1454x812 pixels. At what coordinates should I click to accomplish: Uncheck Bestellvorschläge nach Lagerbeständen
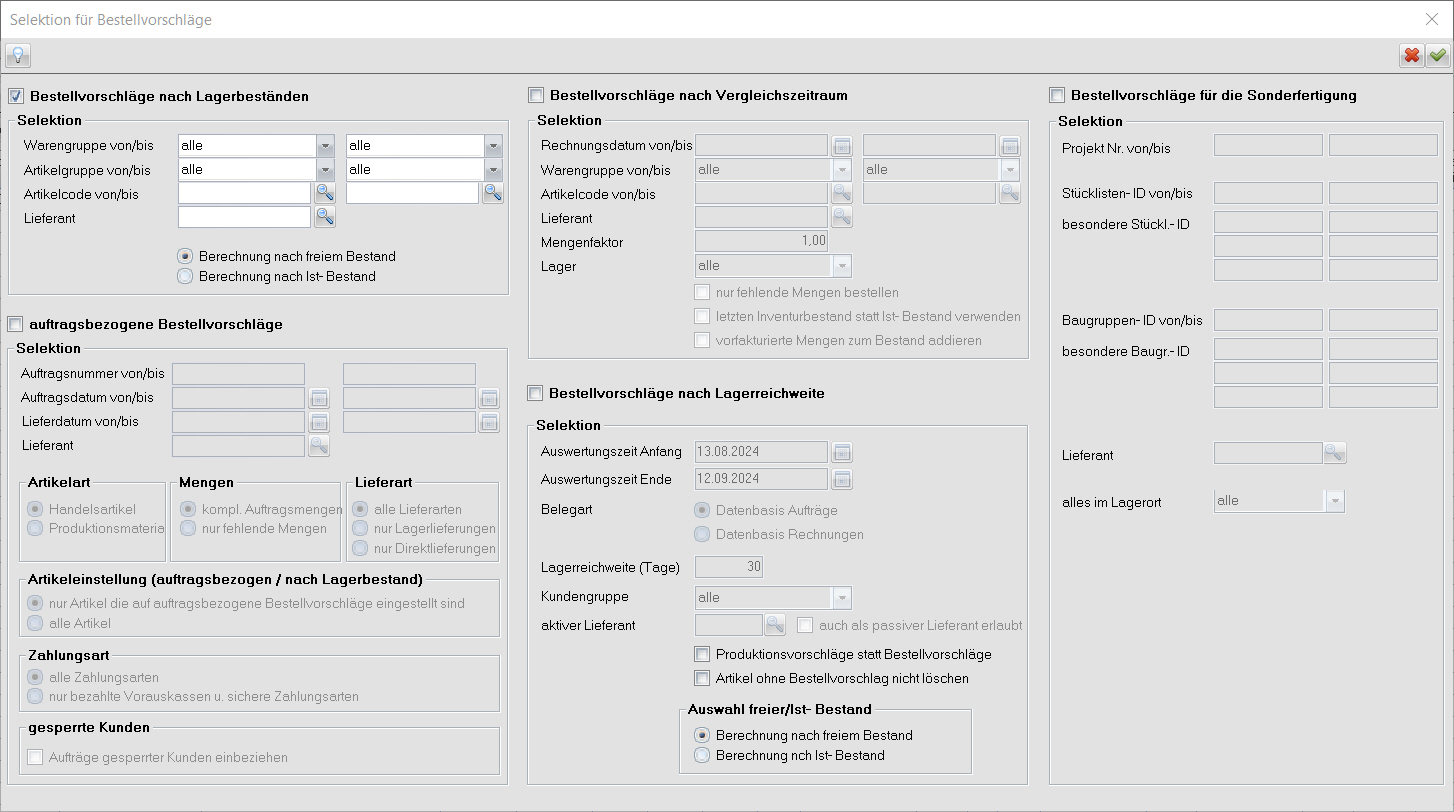15,97
